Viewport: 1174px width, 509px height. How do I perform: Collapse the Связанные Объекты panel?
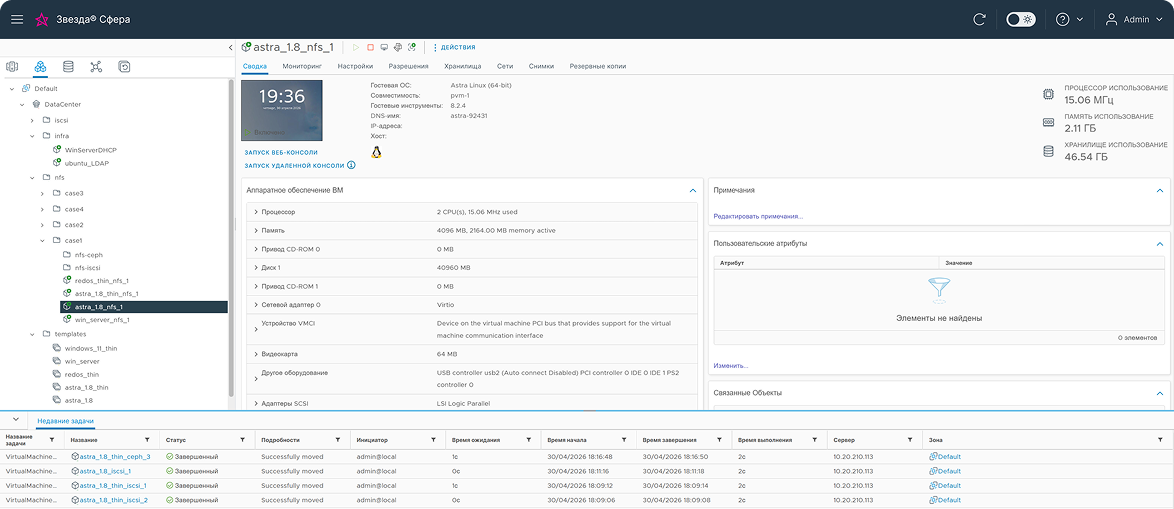pyautogui.click(x=1160, y=393)
